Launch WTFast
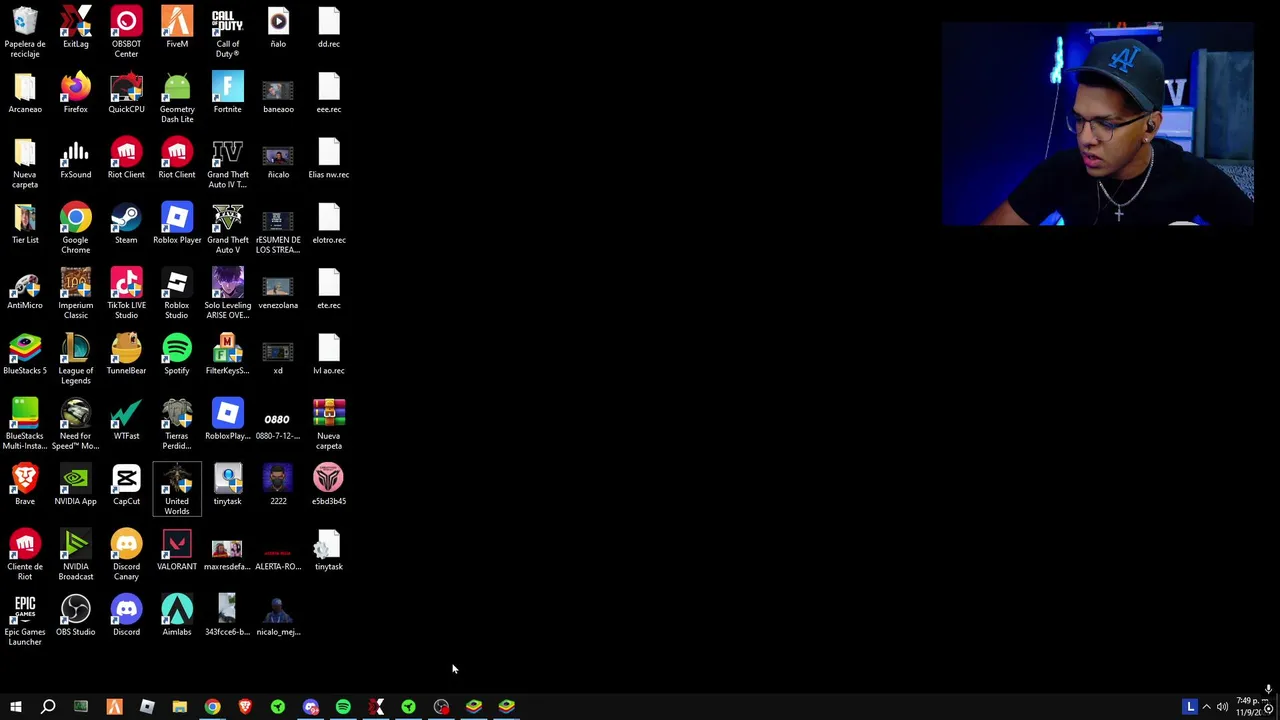The width and height of the screenshot is (1280, 720). (x=126, y=419)
